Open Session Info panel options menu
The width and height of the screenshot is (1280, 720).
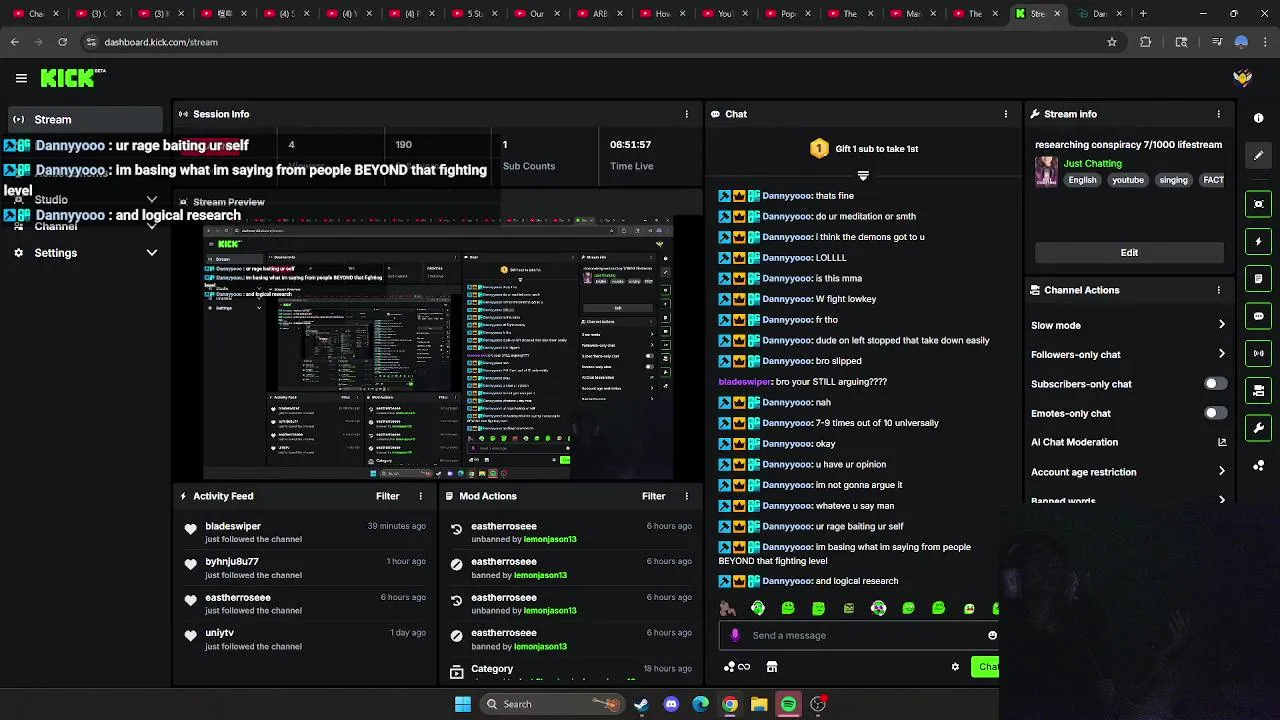click(x=687, y=114)
